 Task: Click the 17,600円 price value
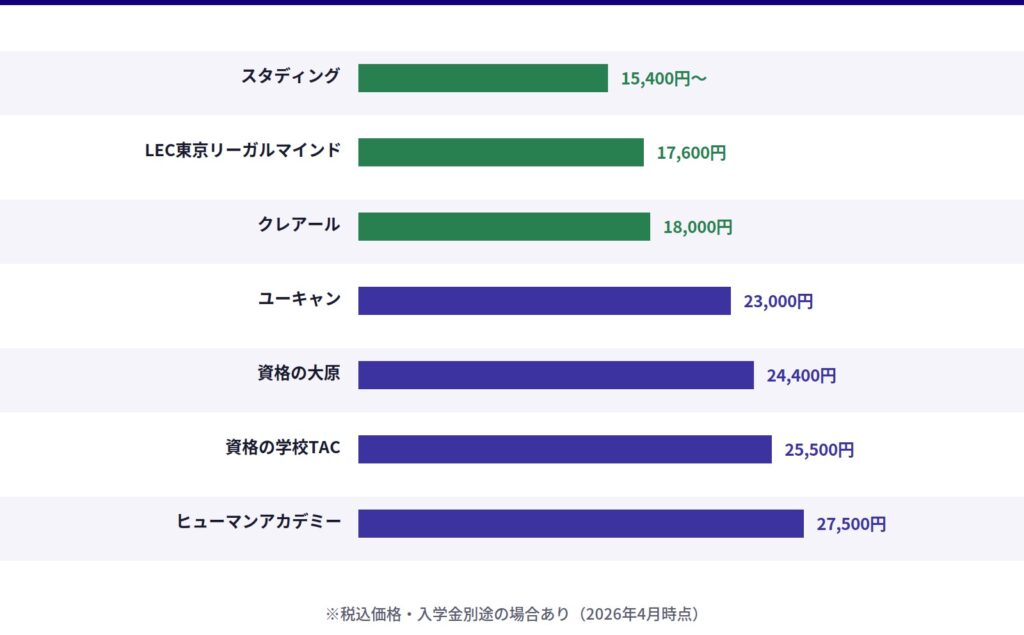tap(691, 153)
